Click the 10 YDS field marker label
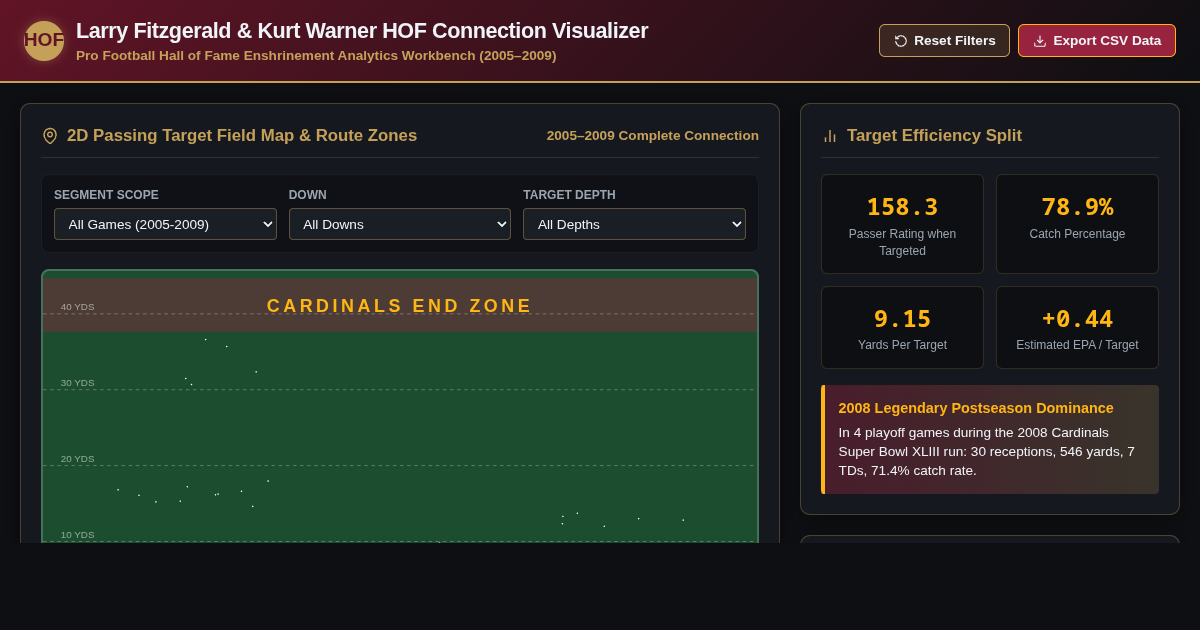 (x=77, y=535)
